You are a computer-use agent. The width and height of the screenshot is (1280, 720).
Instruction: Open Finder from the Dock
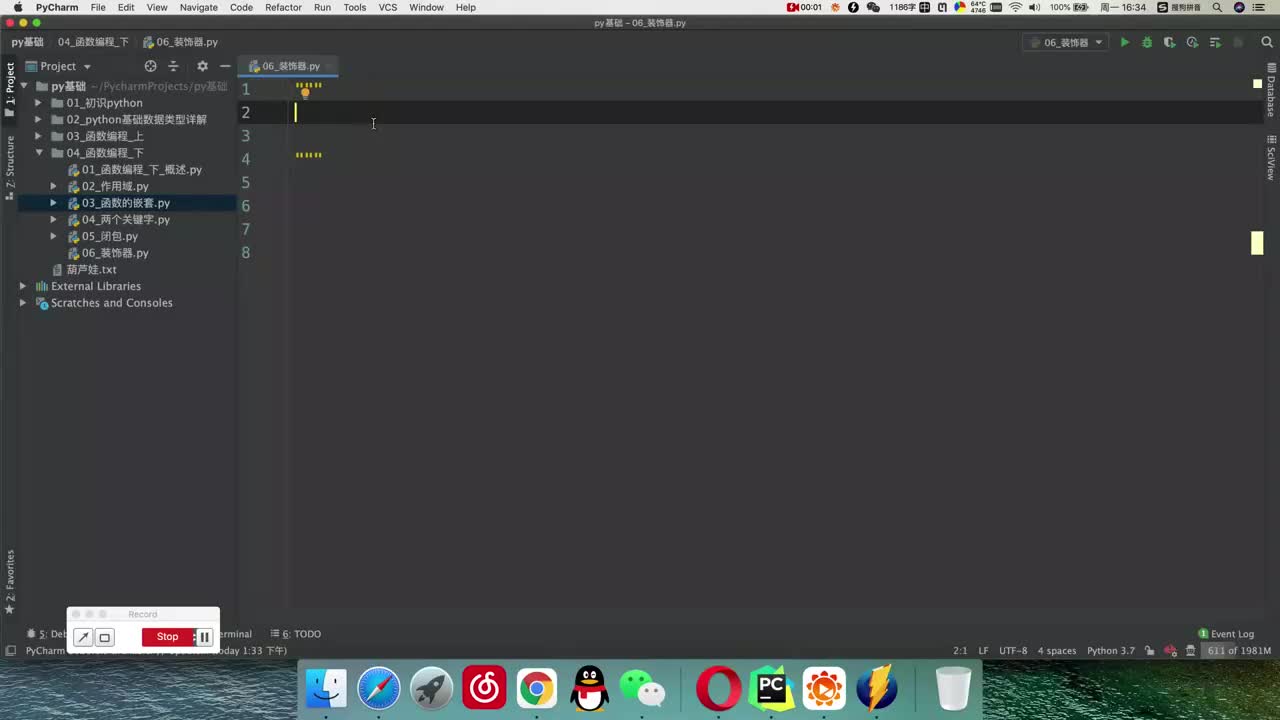pos(326,688)
